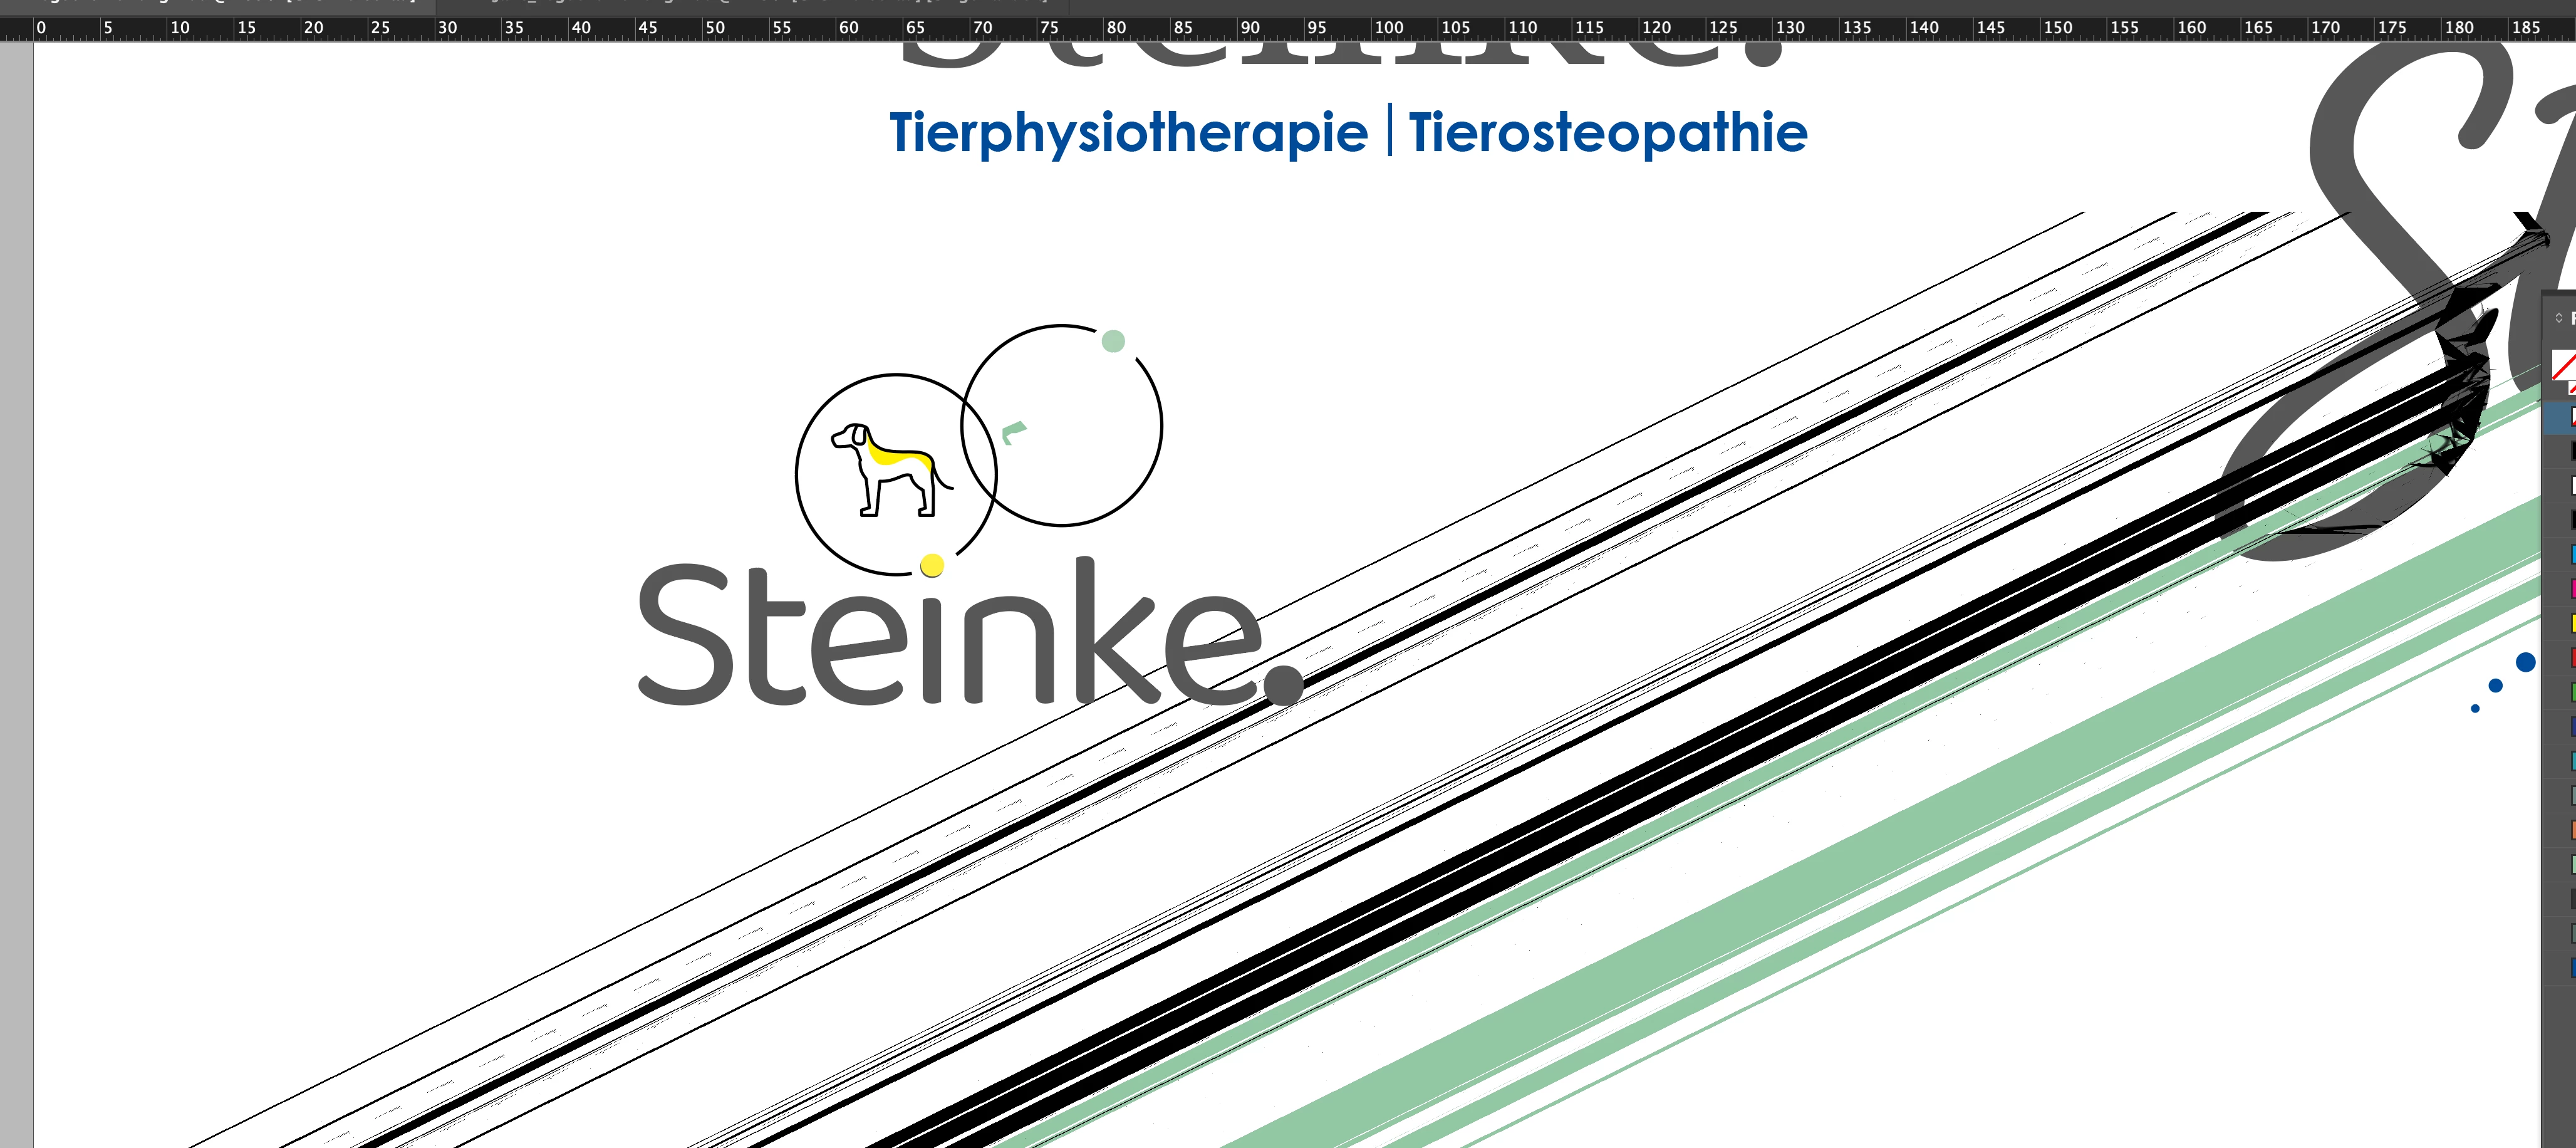Select the smallest blue dot near the right edge
The width and height of the screenshot is (2576, 1148).
2475,708
